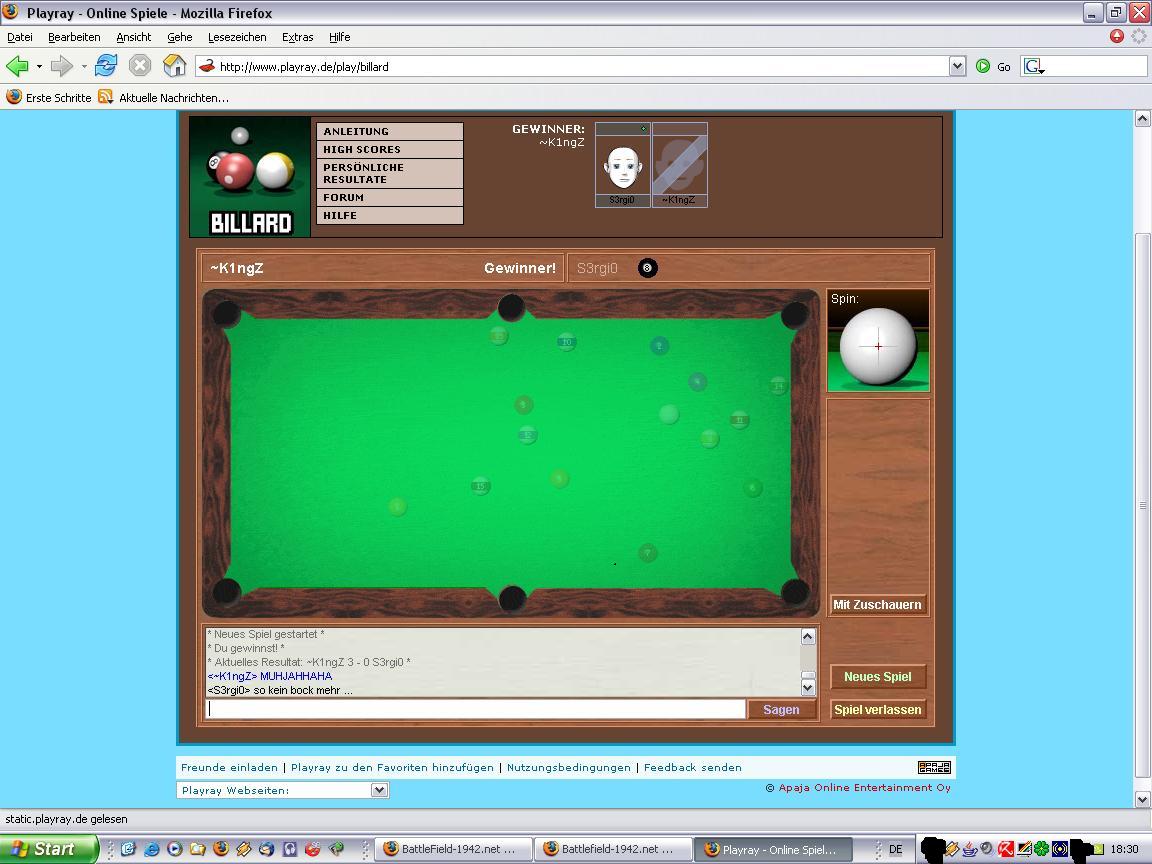The height and width of the screenshot is (864, 1152).
Task: Open High Scores
Action: tap(390, 149)
